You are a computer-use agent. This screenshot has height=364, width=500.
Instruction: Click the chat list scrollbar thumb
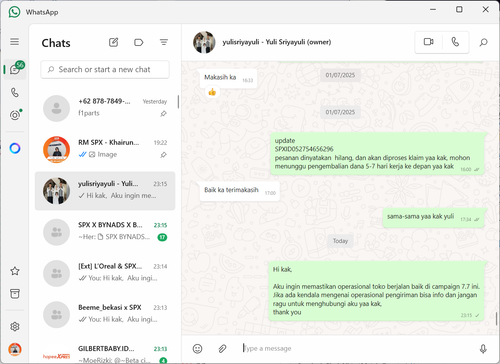178,102
